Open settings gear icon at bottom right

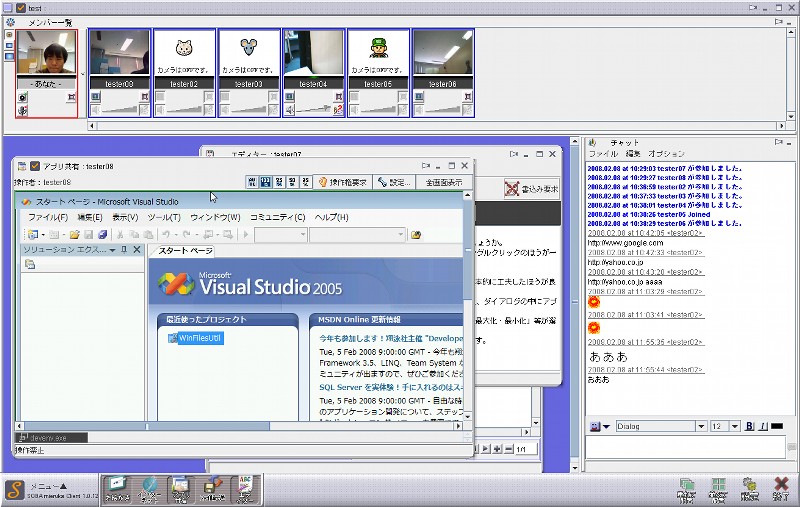coord(749,490)
